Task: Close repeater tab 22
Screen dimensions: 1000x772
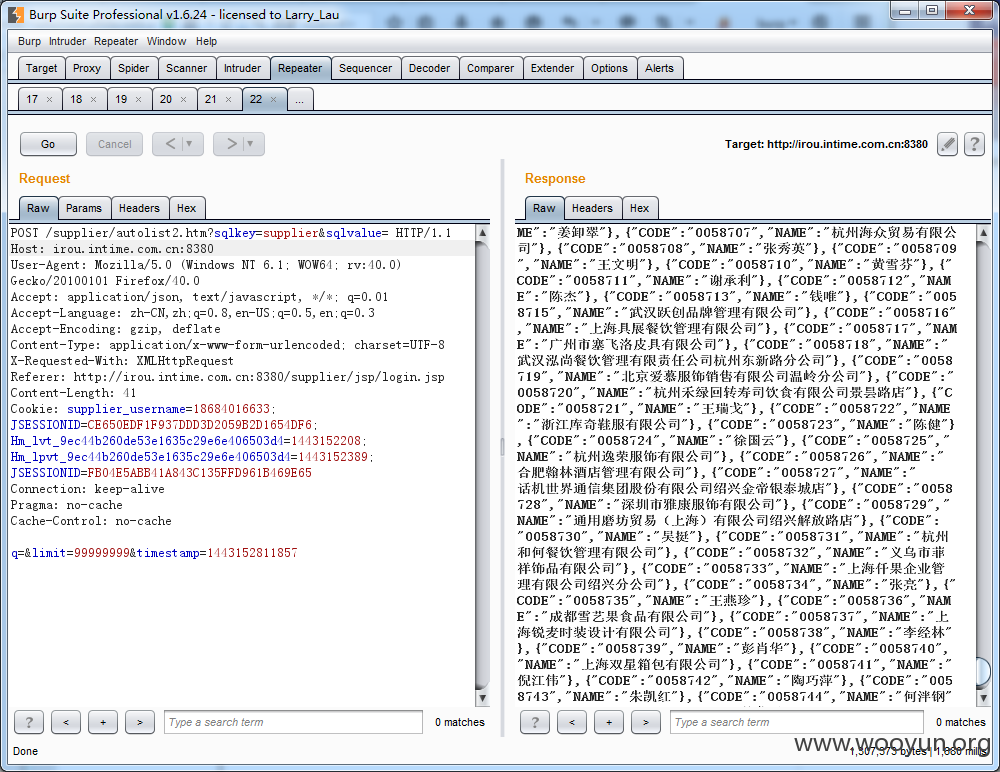Action: click(x=273, y=100)
